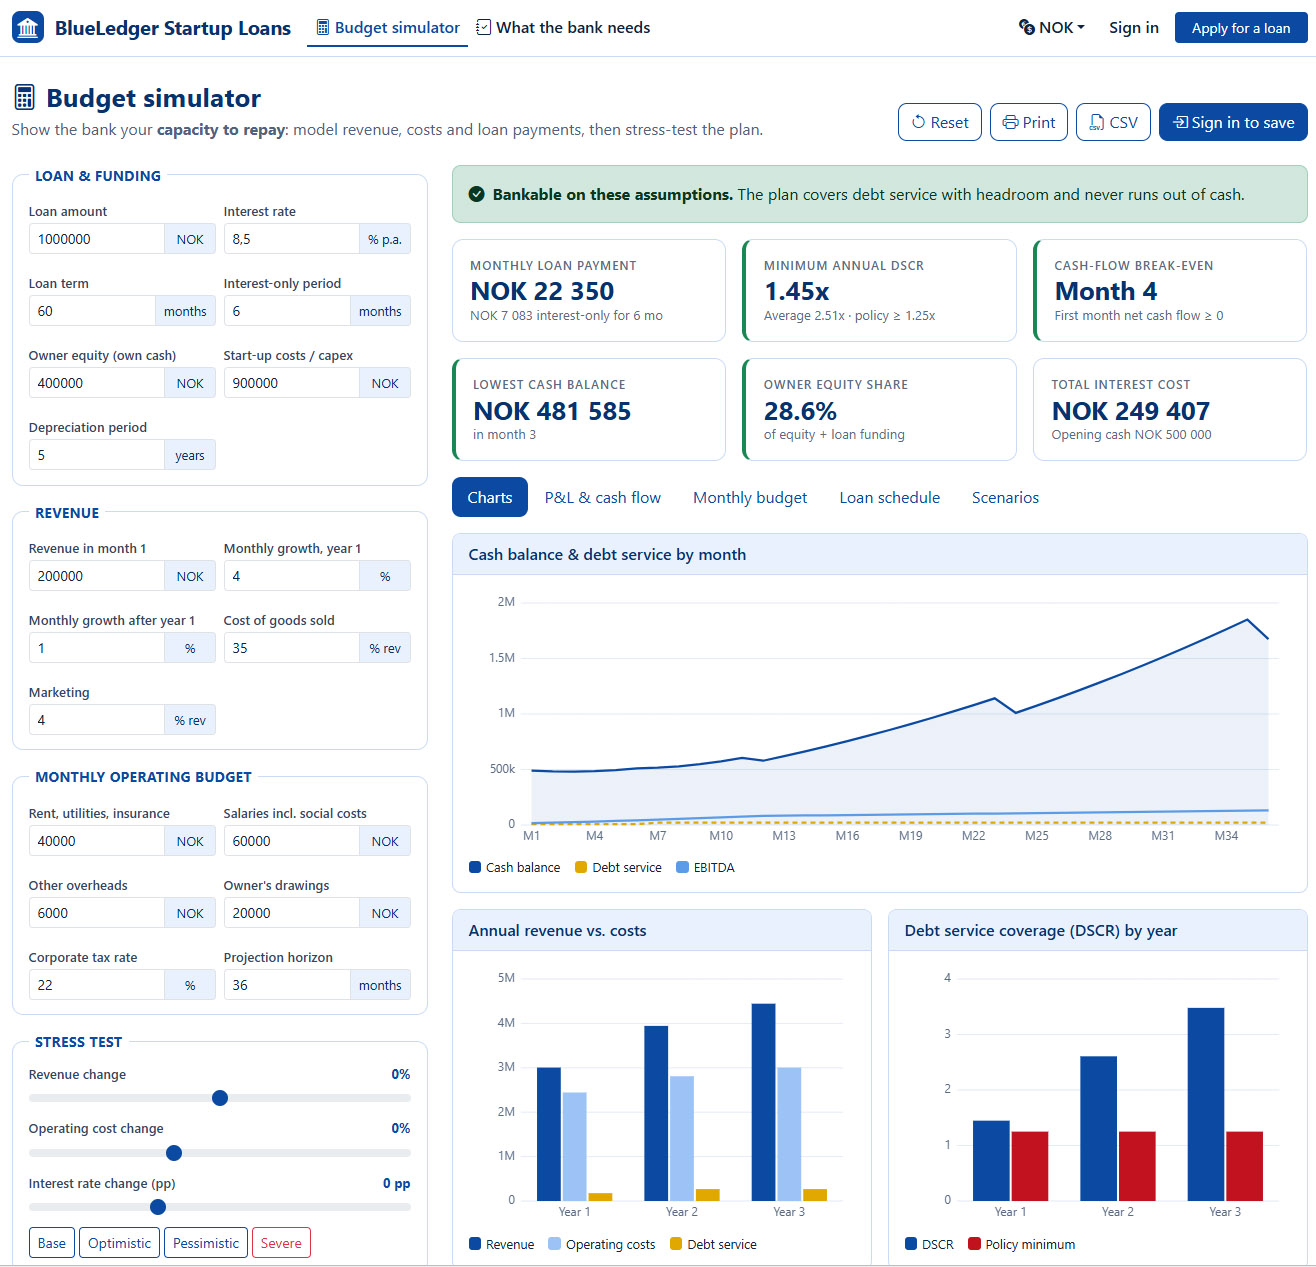Click the Reset button
1316x1267 pixels.
click(x=940, y=122)
